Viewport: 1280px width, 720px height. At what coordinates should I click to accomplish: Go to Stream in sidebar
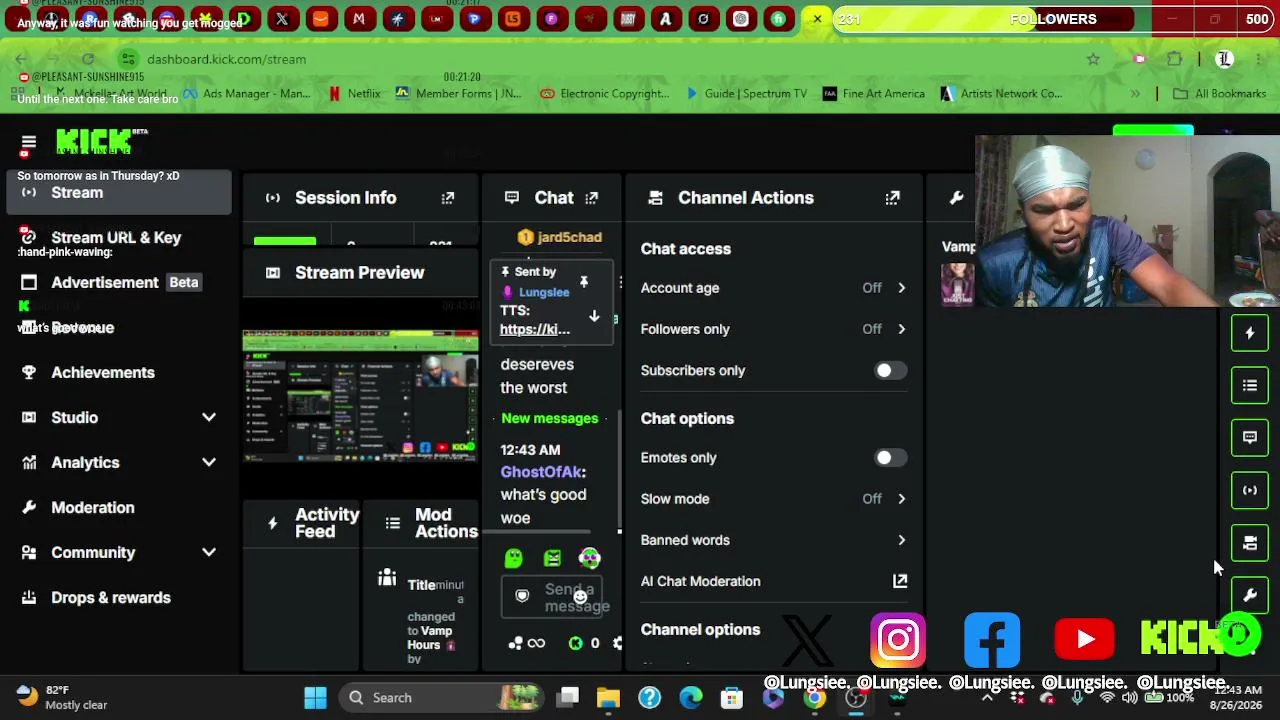[119, 193]
